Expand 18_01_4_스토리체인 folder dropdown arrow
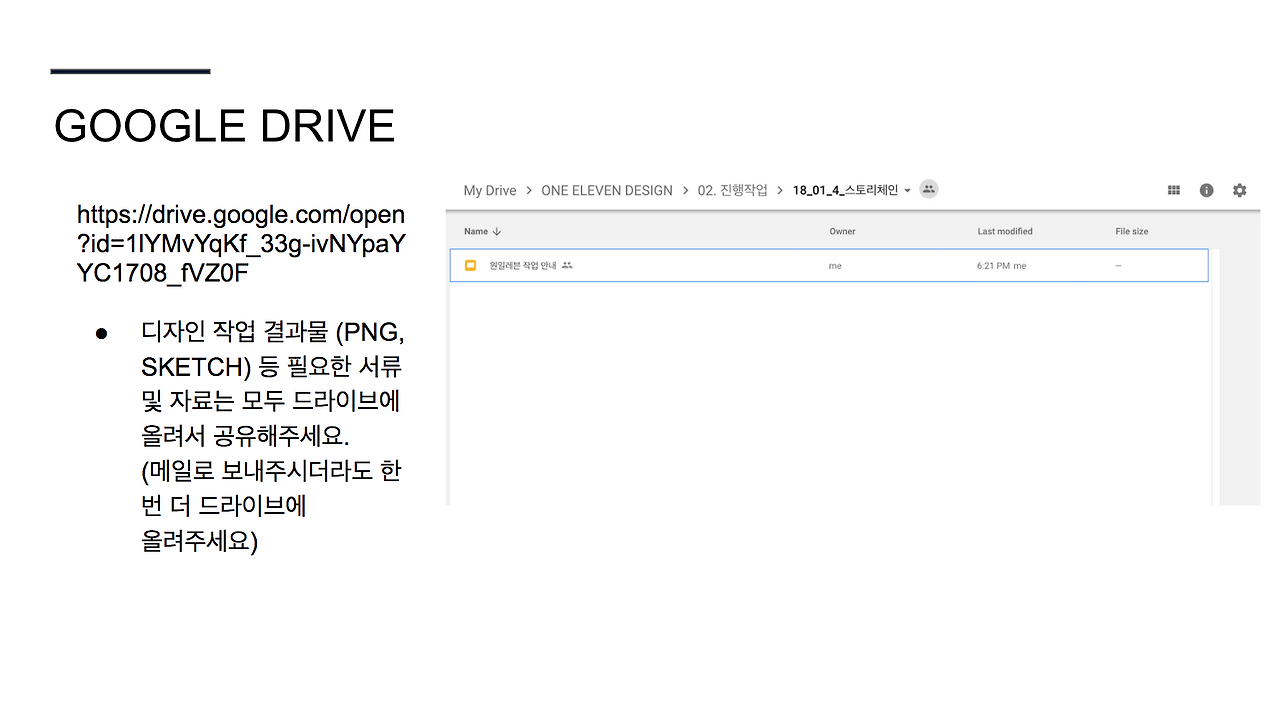The height and width of the screenshot is (716, 1280). [x=908, y=191]
